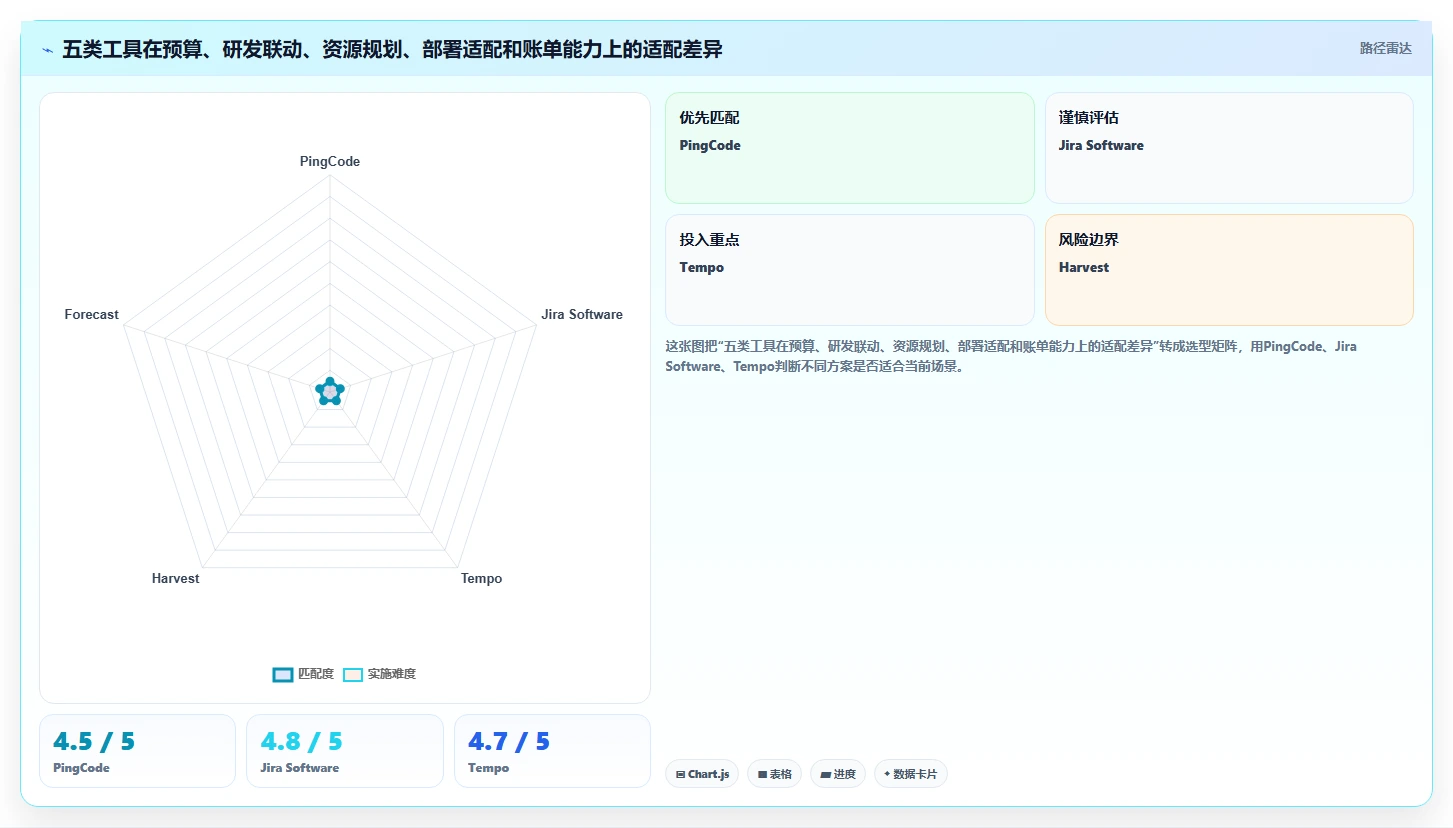Open the 风险边界 Harvest card
The width and height of the screenshot is (1453, 828).
1229,270
